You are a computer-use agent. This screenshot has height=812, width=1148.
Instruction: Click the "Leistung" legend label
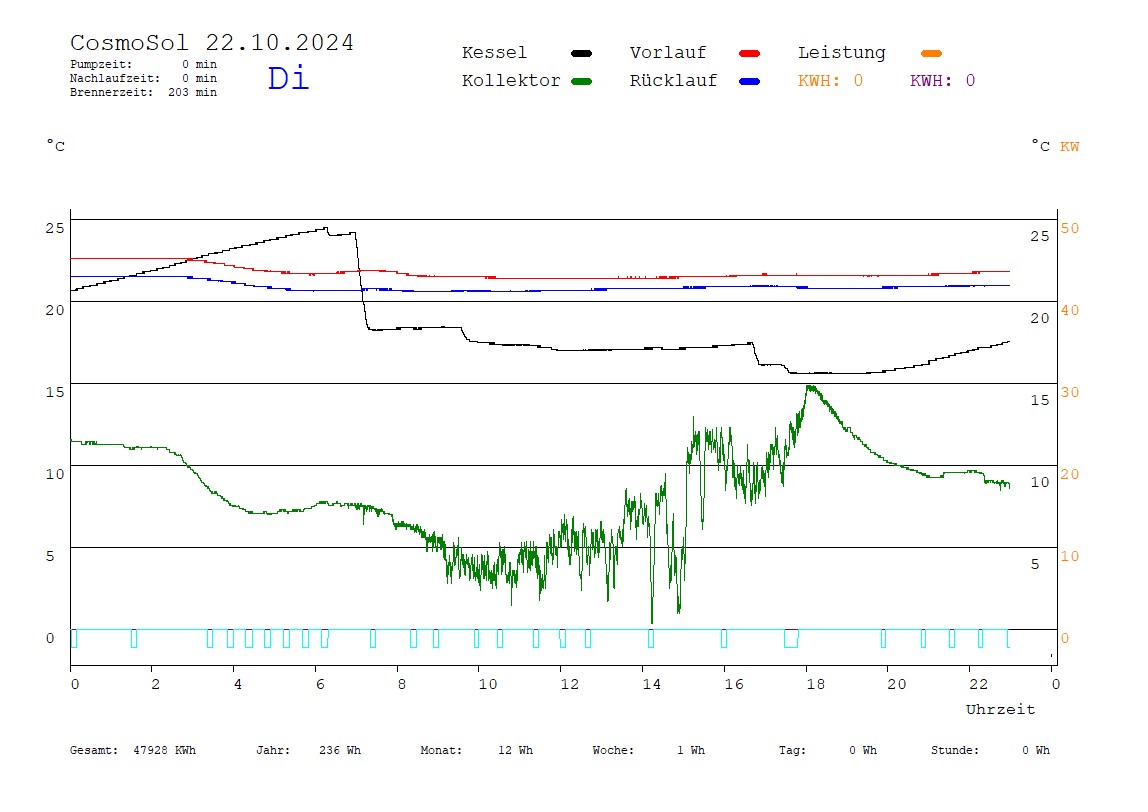tap(842, 53)
